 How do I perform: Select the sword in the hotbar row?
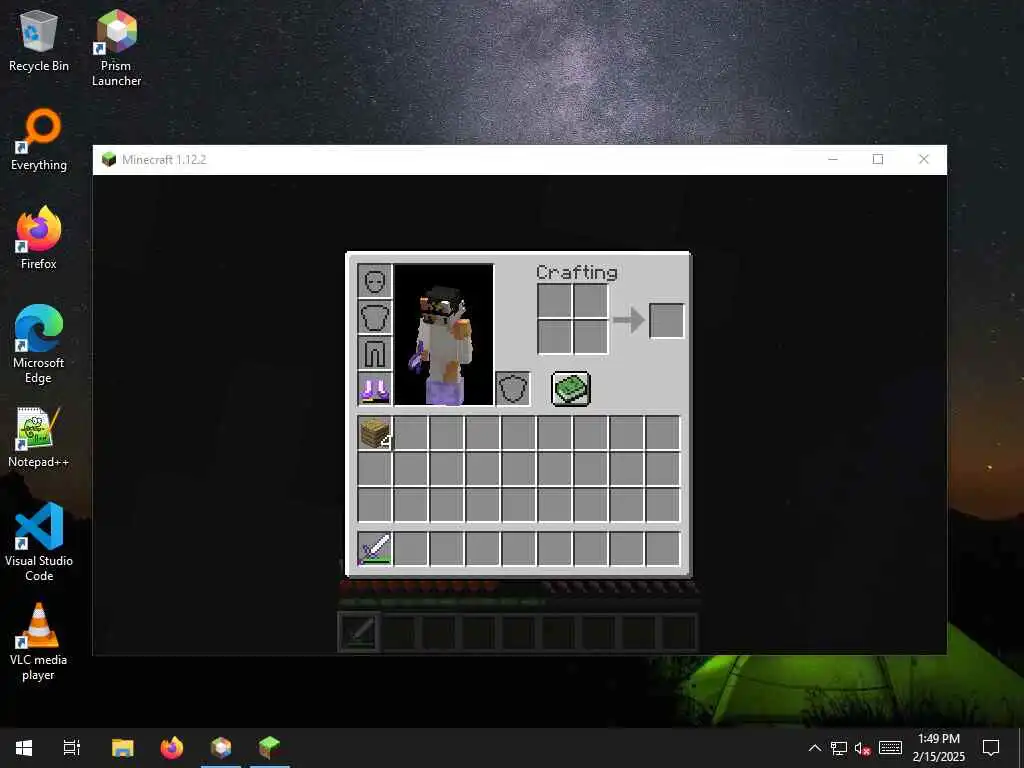coord(375,549)
